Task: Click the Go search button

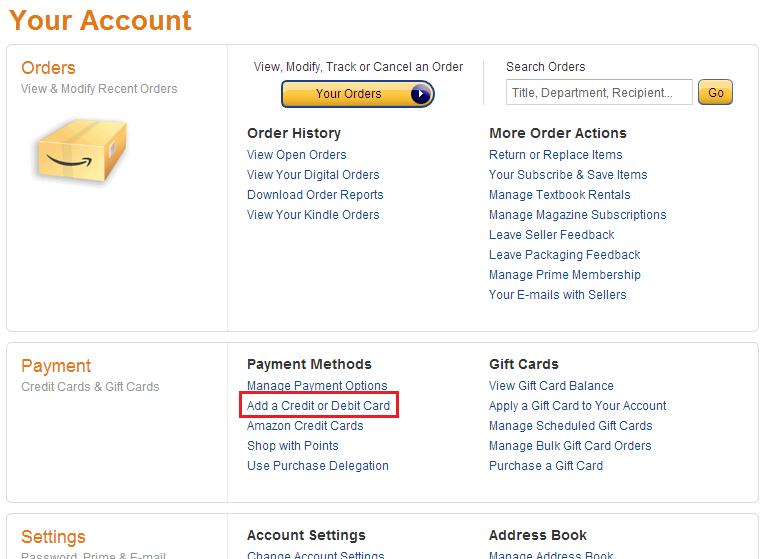Action: [x=715, y=93]
